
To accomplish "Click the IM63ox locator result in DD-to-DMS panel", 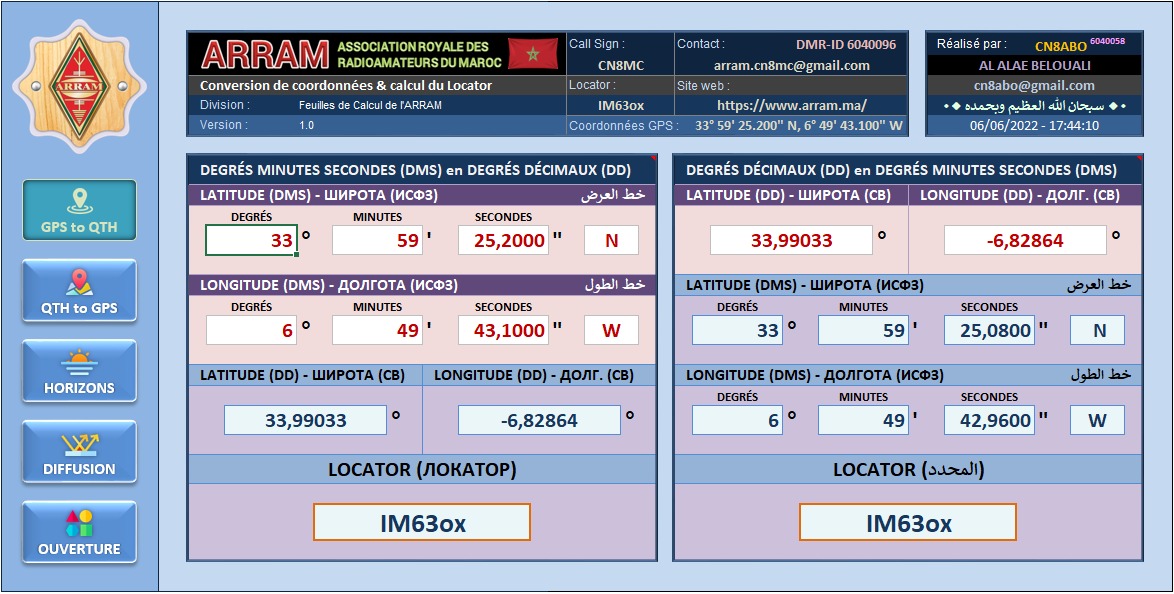I will [907, 522].
